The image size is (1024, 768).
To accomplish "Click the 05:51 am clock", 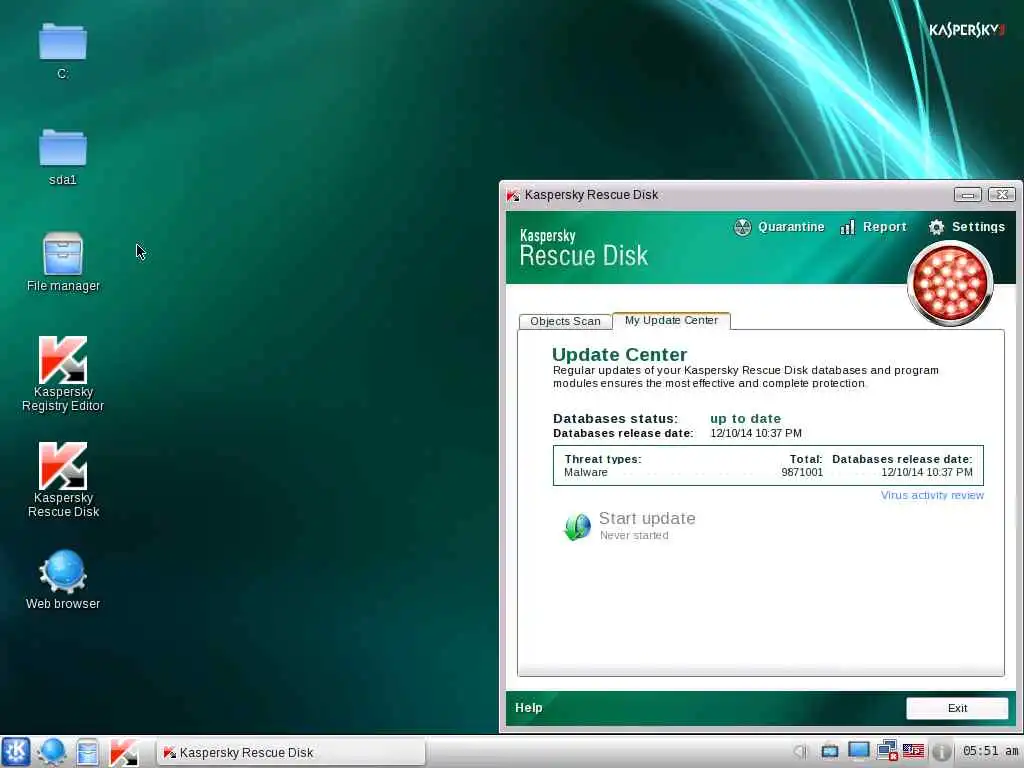I will (x=990, y=751).
